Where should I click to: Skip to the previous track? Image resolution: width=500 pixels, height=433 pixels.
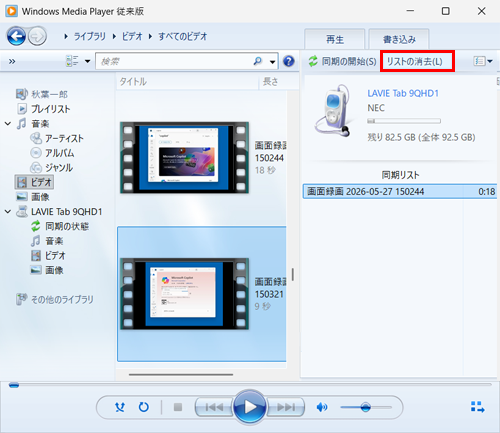pos(214,407)
